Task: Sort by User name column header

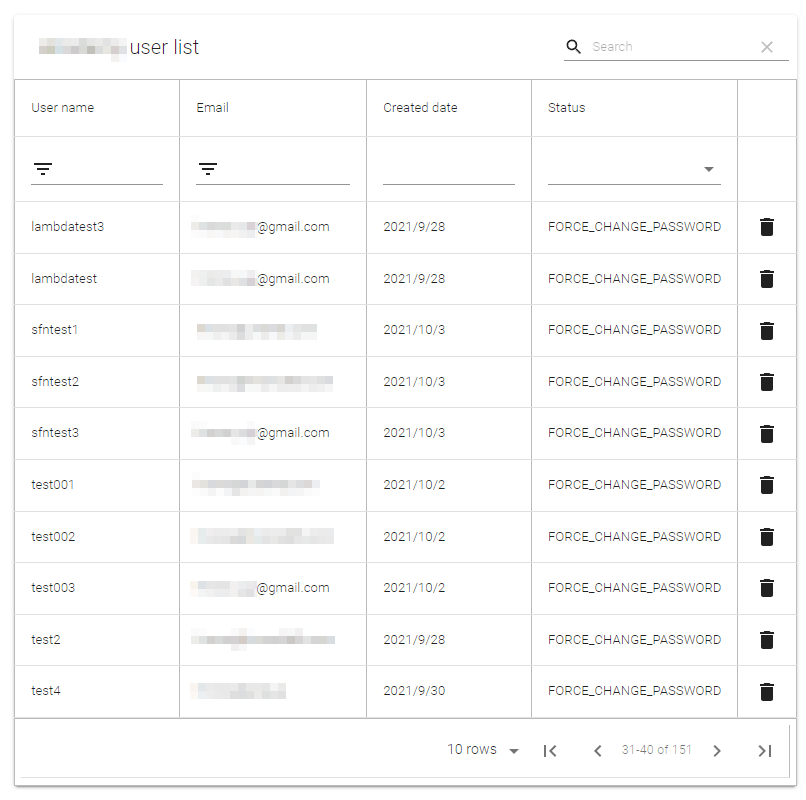Action: 63,108
